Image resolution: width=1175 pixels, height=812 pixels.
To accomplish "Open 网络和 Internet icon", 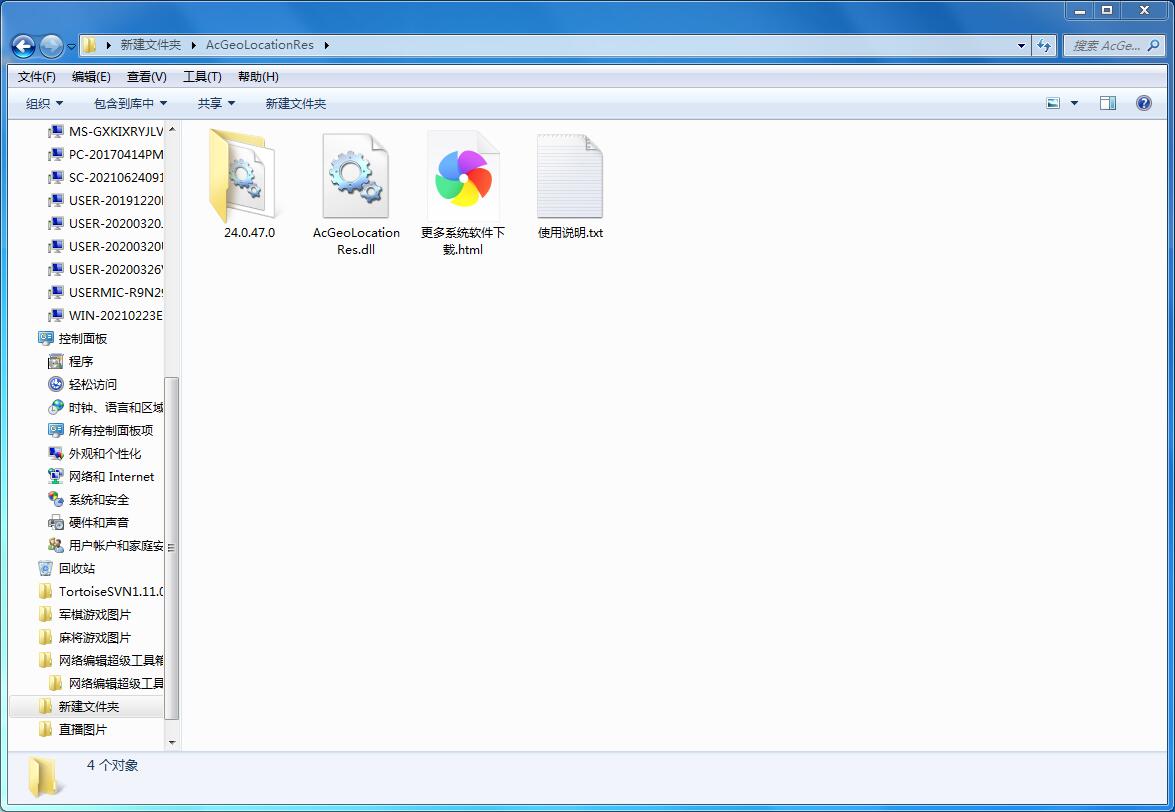I will (55, 476).
